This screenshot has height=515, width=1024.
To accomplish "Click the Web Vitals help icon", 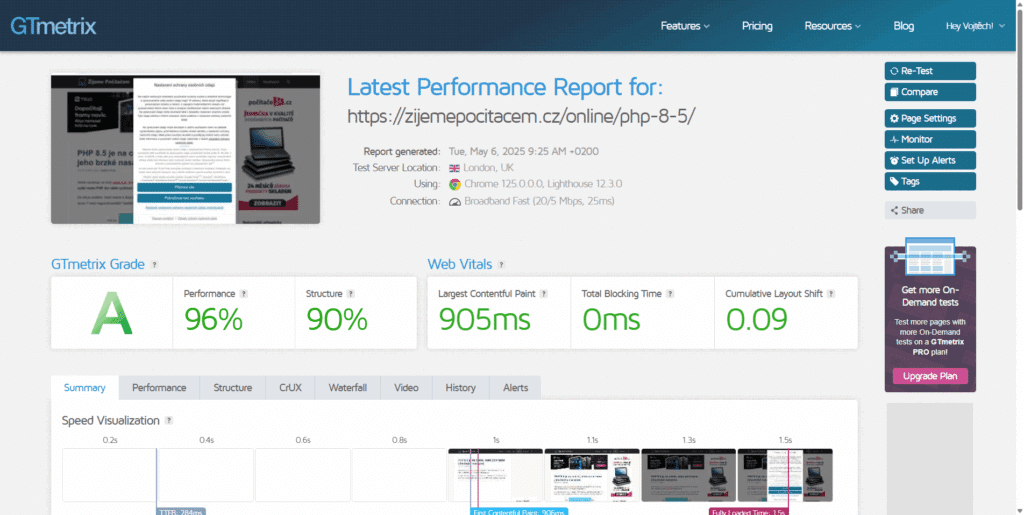I will coord(501,265).
